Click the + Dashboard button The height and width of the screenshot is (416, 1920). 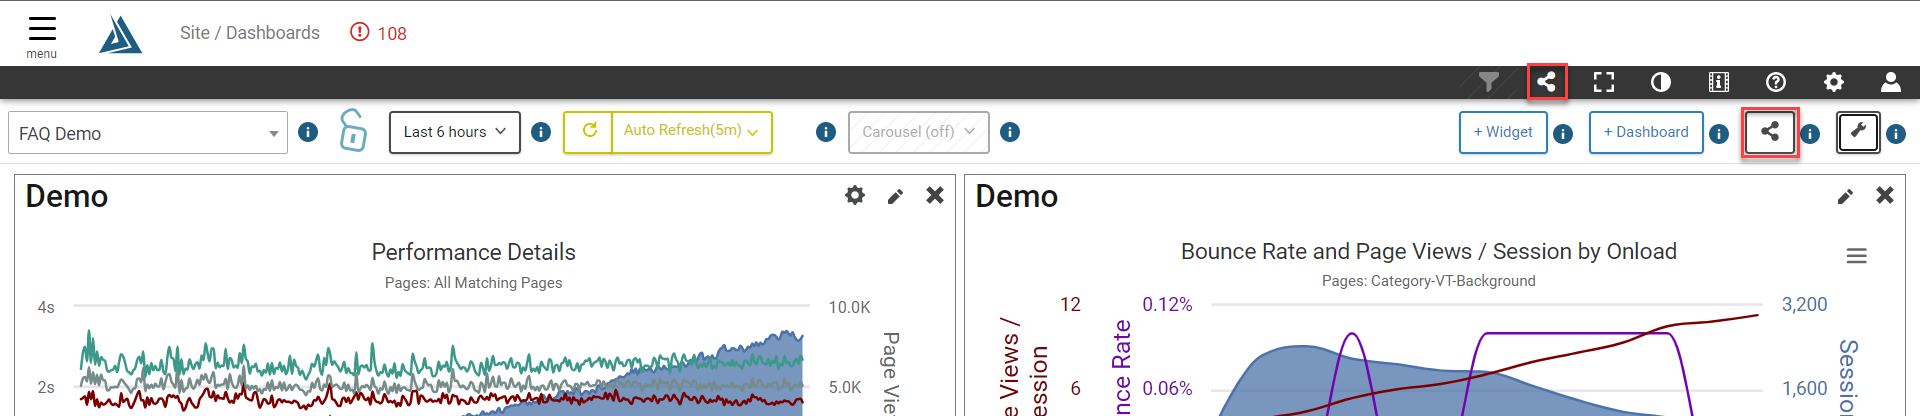click(1646, 132)
